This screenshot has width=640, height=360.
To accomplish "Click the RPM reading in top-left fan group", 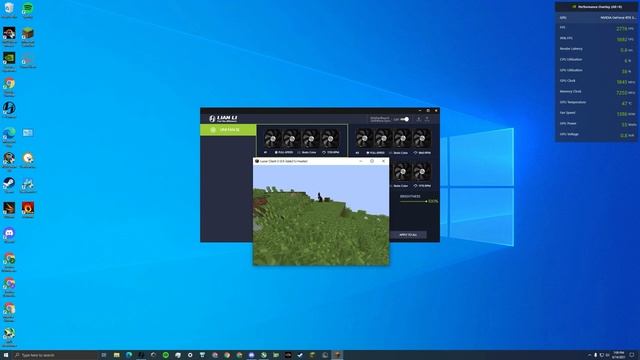I will (x=331, y=152).
